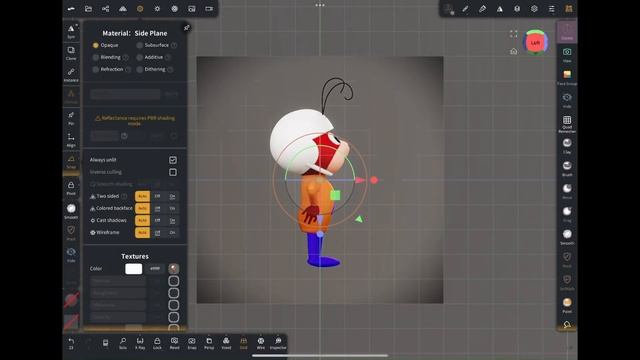The image size is (640, 360).
Task: Select the Gizmo tool in right toolbar
Action: (567, 31)
